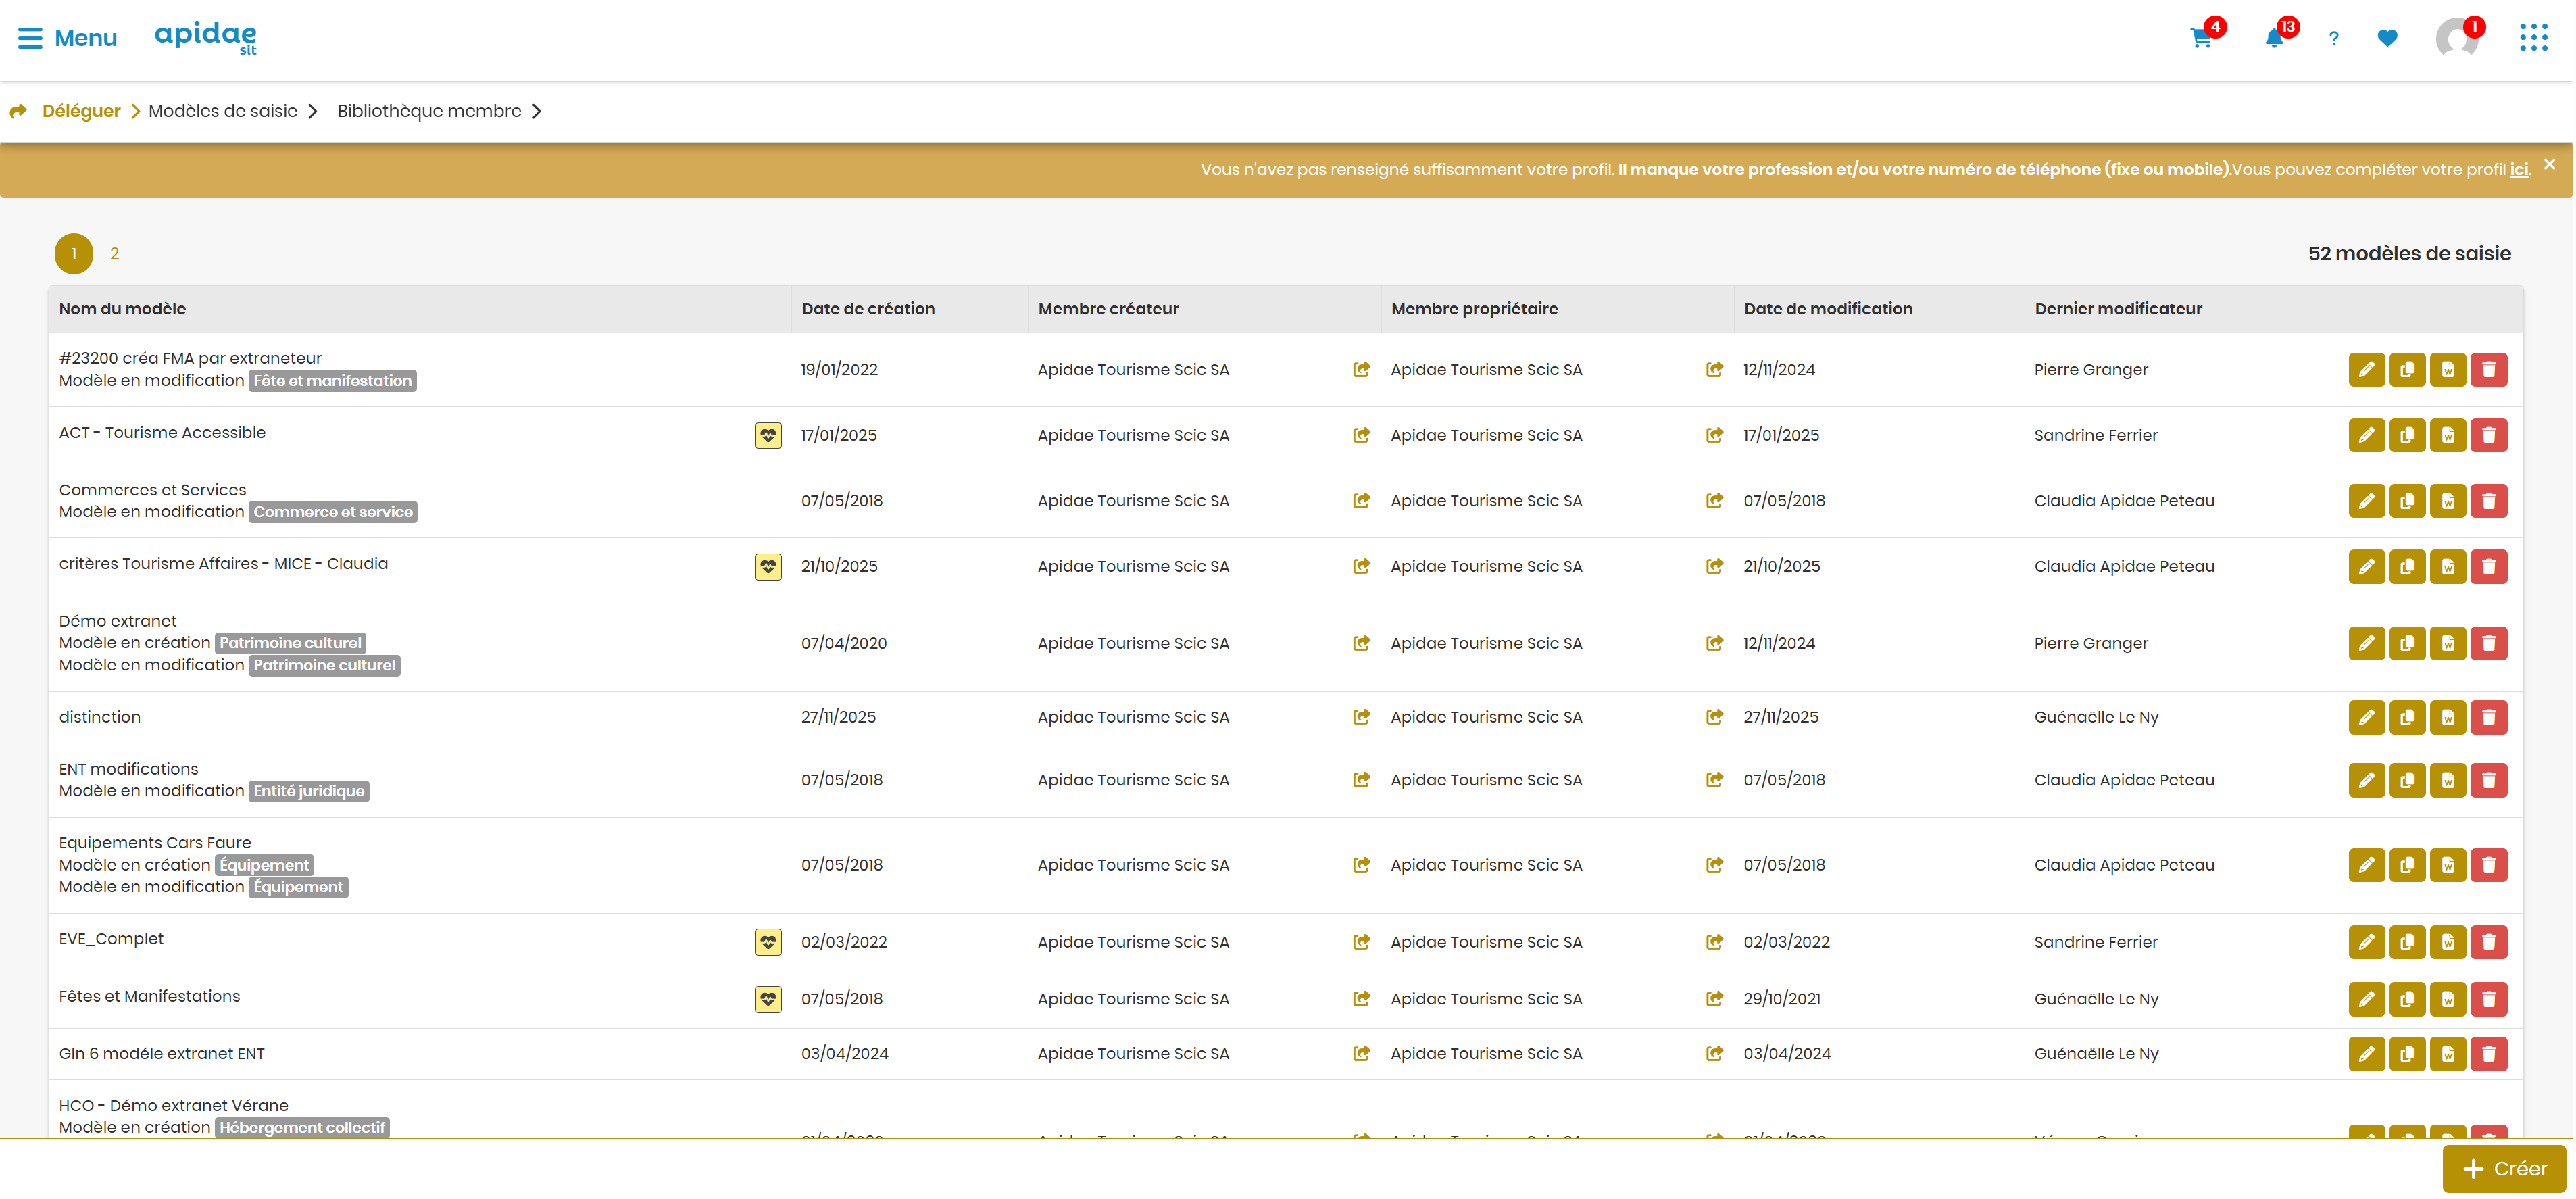Image resolution: width=2576 pixels, height=1199 pixels.
Task: Open the help question mark
Action: click(2333, 38)
